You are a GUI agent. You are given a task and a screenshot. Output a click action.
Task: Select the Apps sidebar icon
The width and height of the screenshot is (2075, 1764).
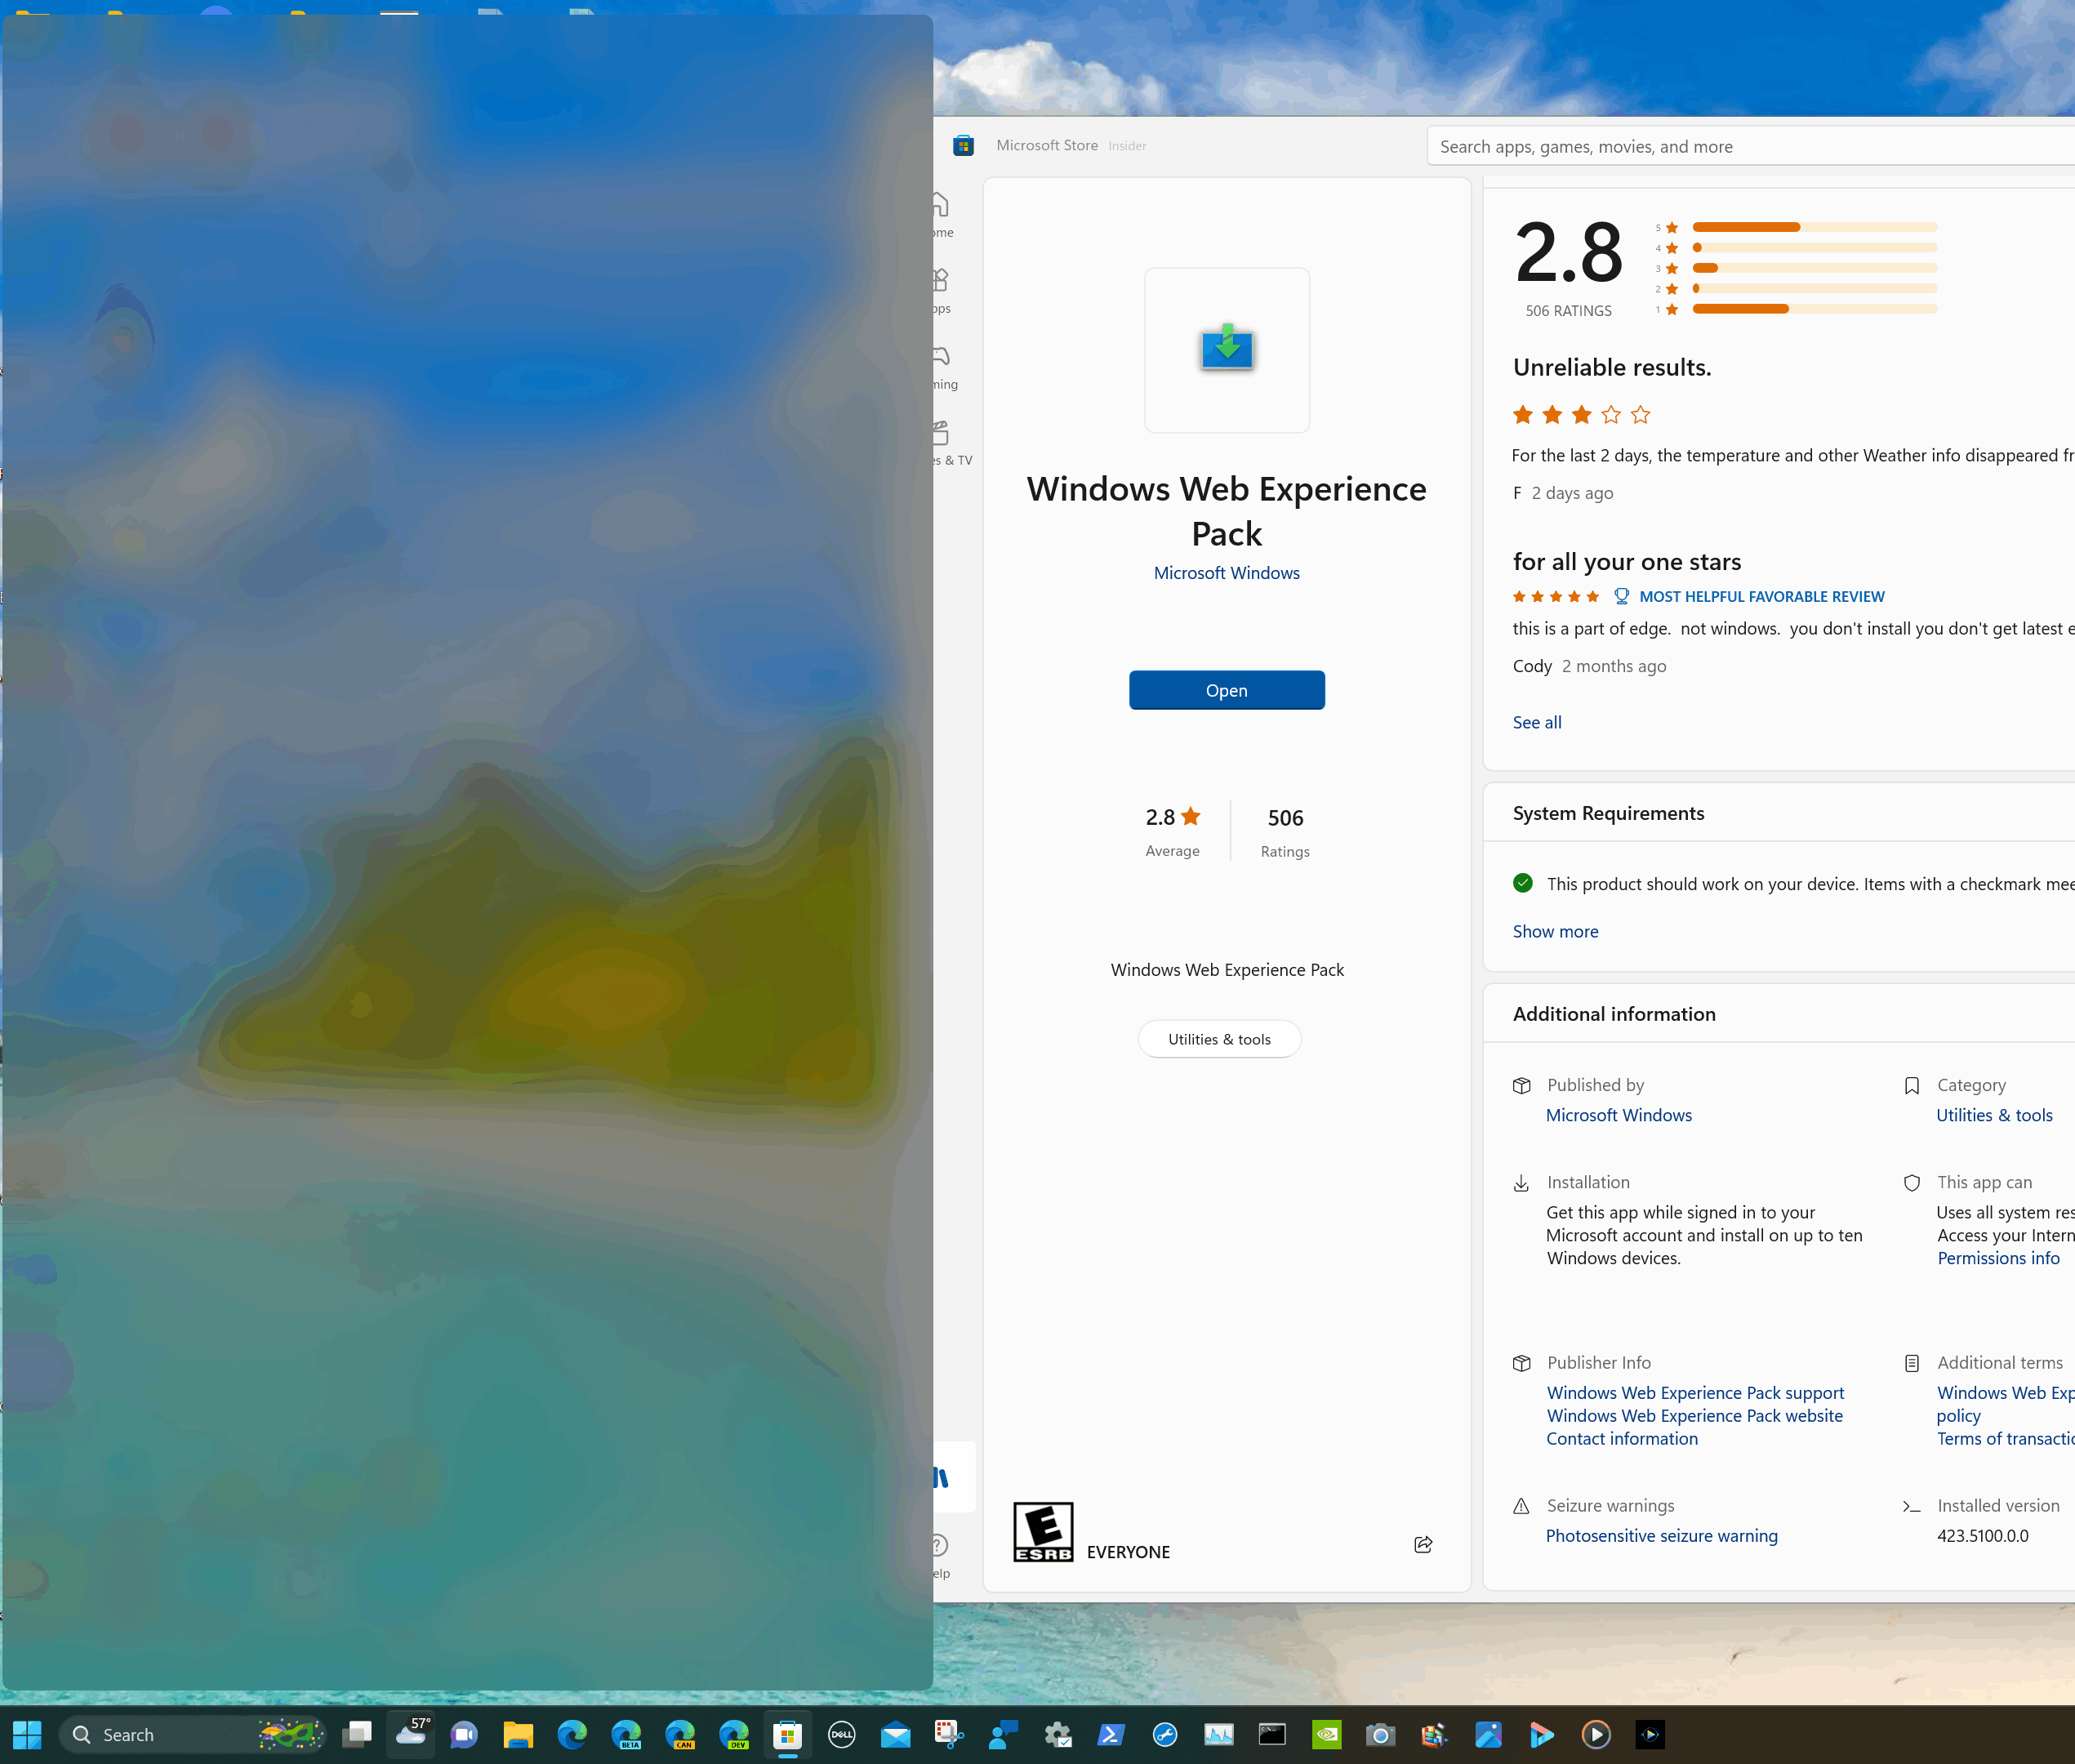tap(941, 279)
